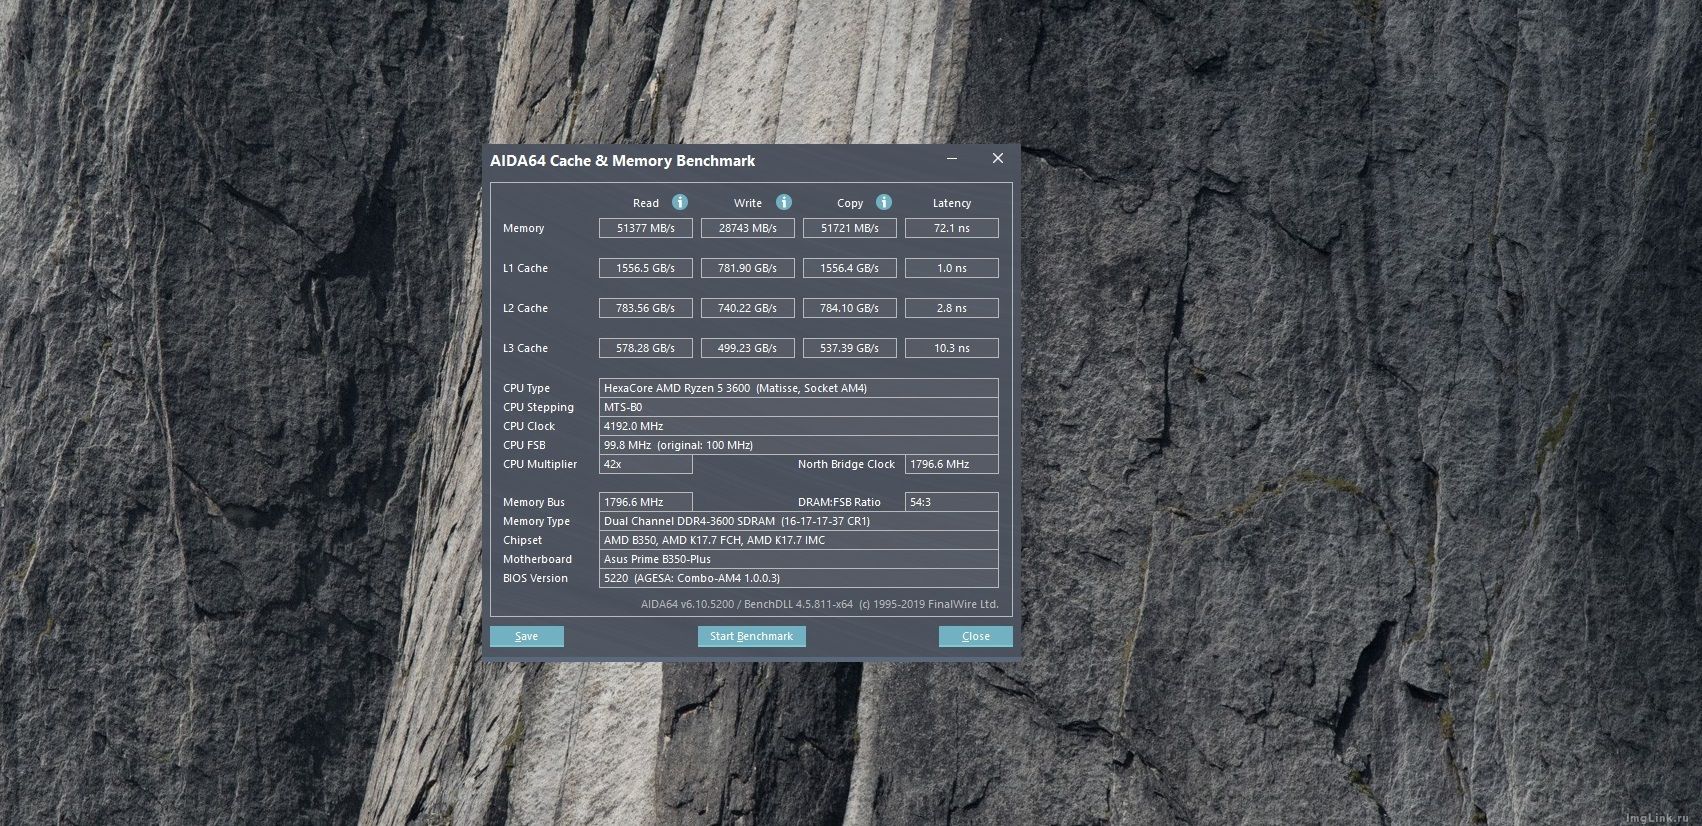Click the Close button at bottom right

(975, 636)
